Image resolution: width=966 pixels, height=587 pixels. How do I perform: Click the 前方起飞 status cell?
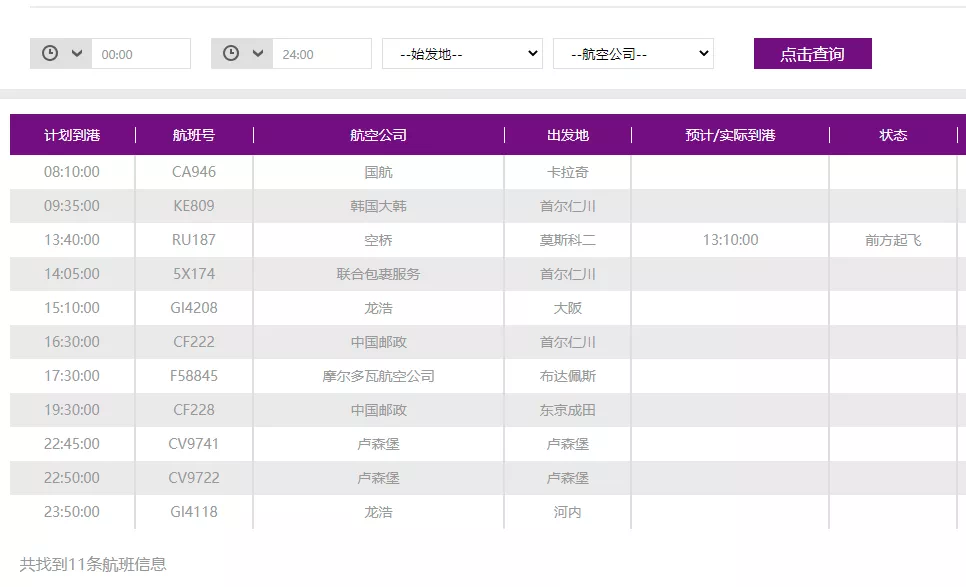click(893, 240)
